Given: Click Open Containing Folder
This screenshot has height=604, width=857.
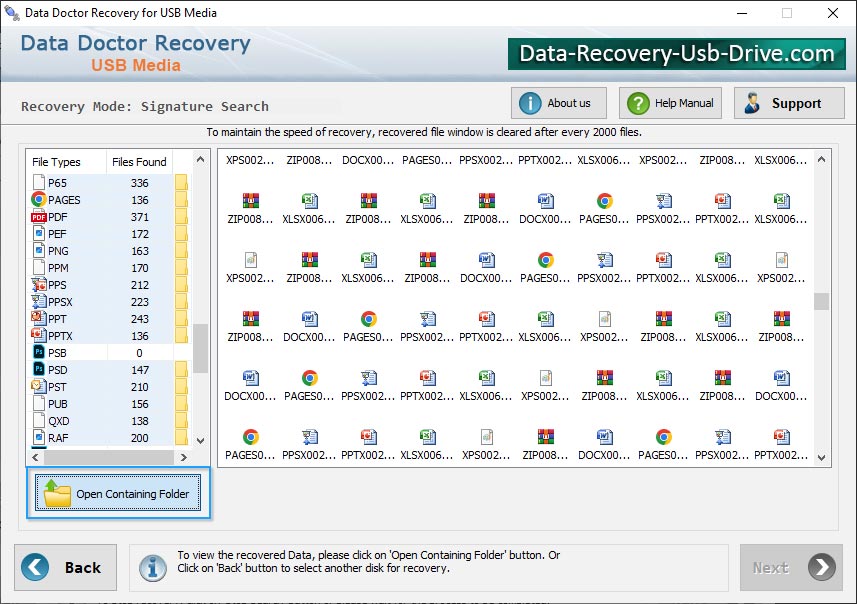Looking at the screenshot, I should click(x=117, y=493).
